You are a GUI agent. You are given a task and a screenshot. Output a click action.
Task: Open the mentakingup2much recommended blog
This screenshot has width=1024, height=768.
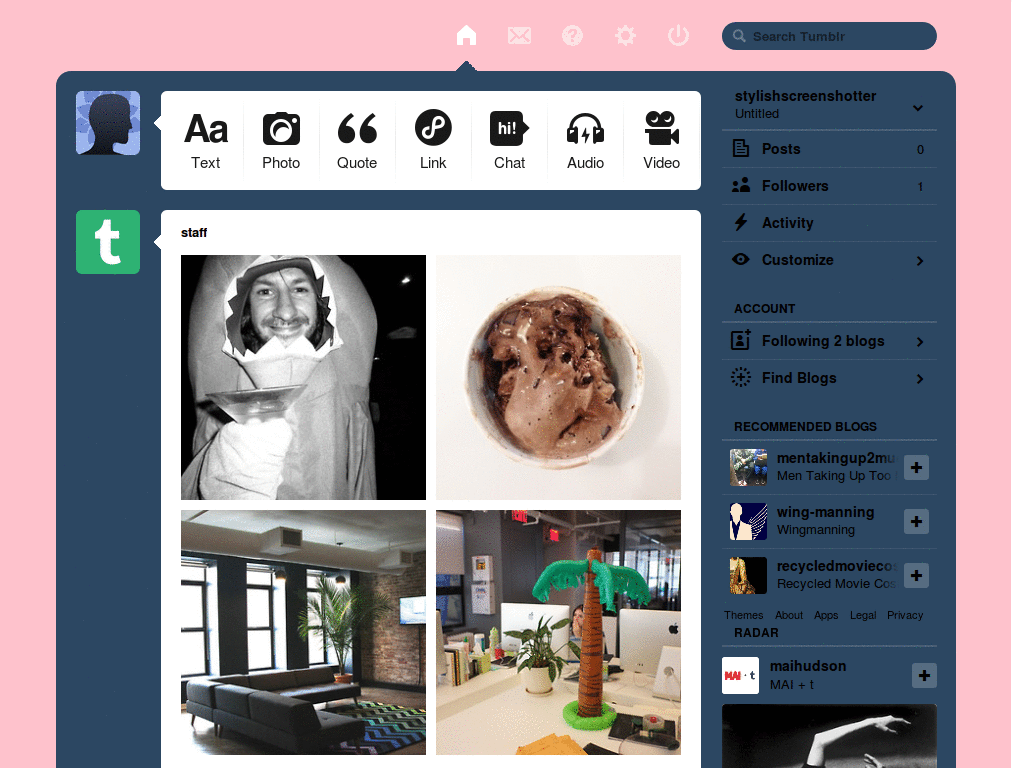point(835,458)
